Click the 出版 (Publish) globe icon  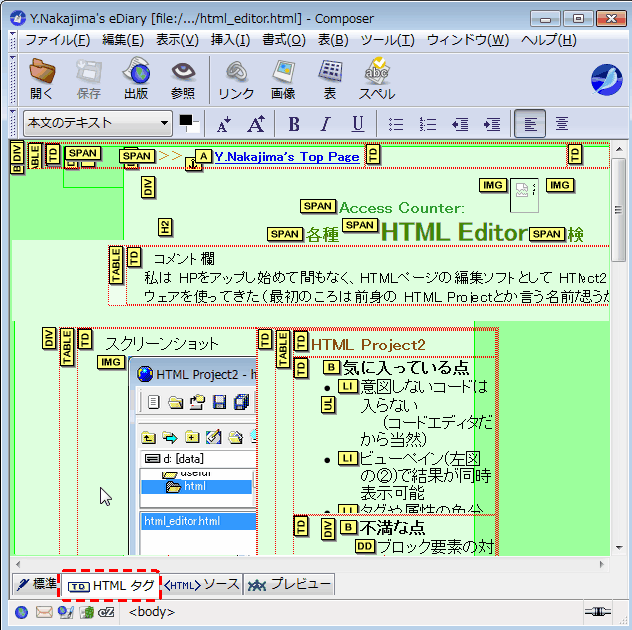pyautogui.click(x=136, y=78)
